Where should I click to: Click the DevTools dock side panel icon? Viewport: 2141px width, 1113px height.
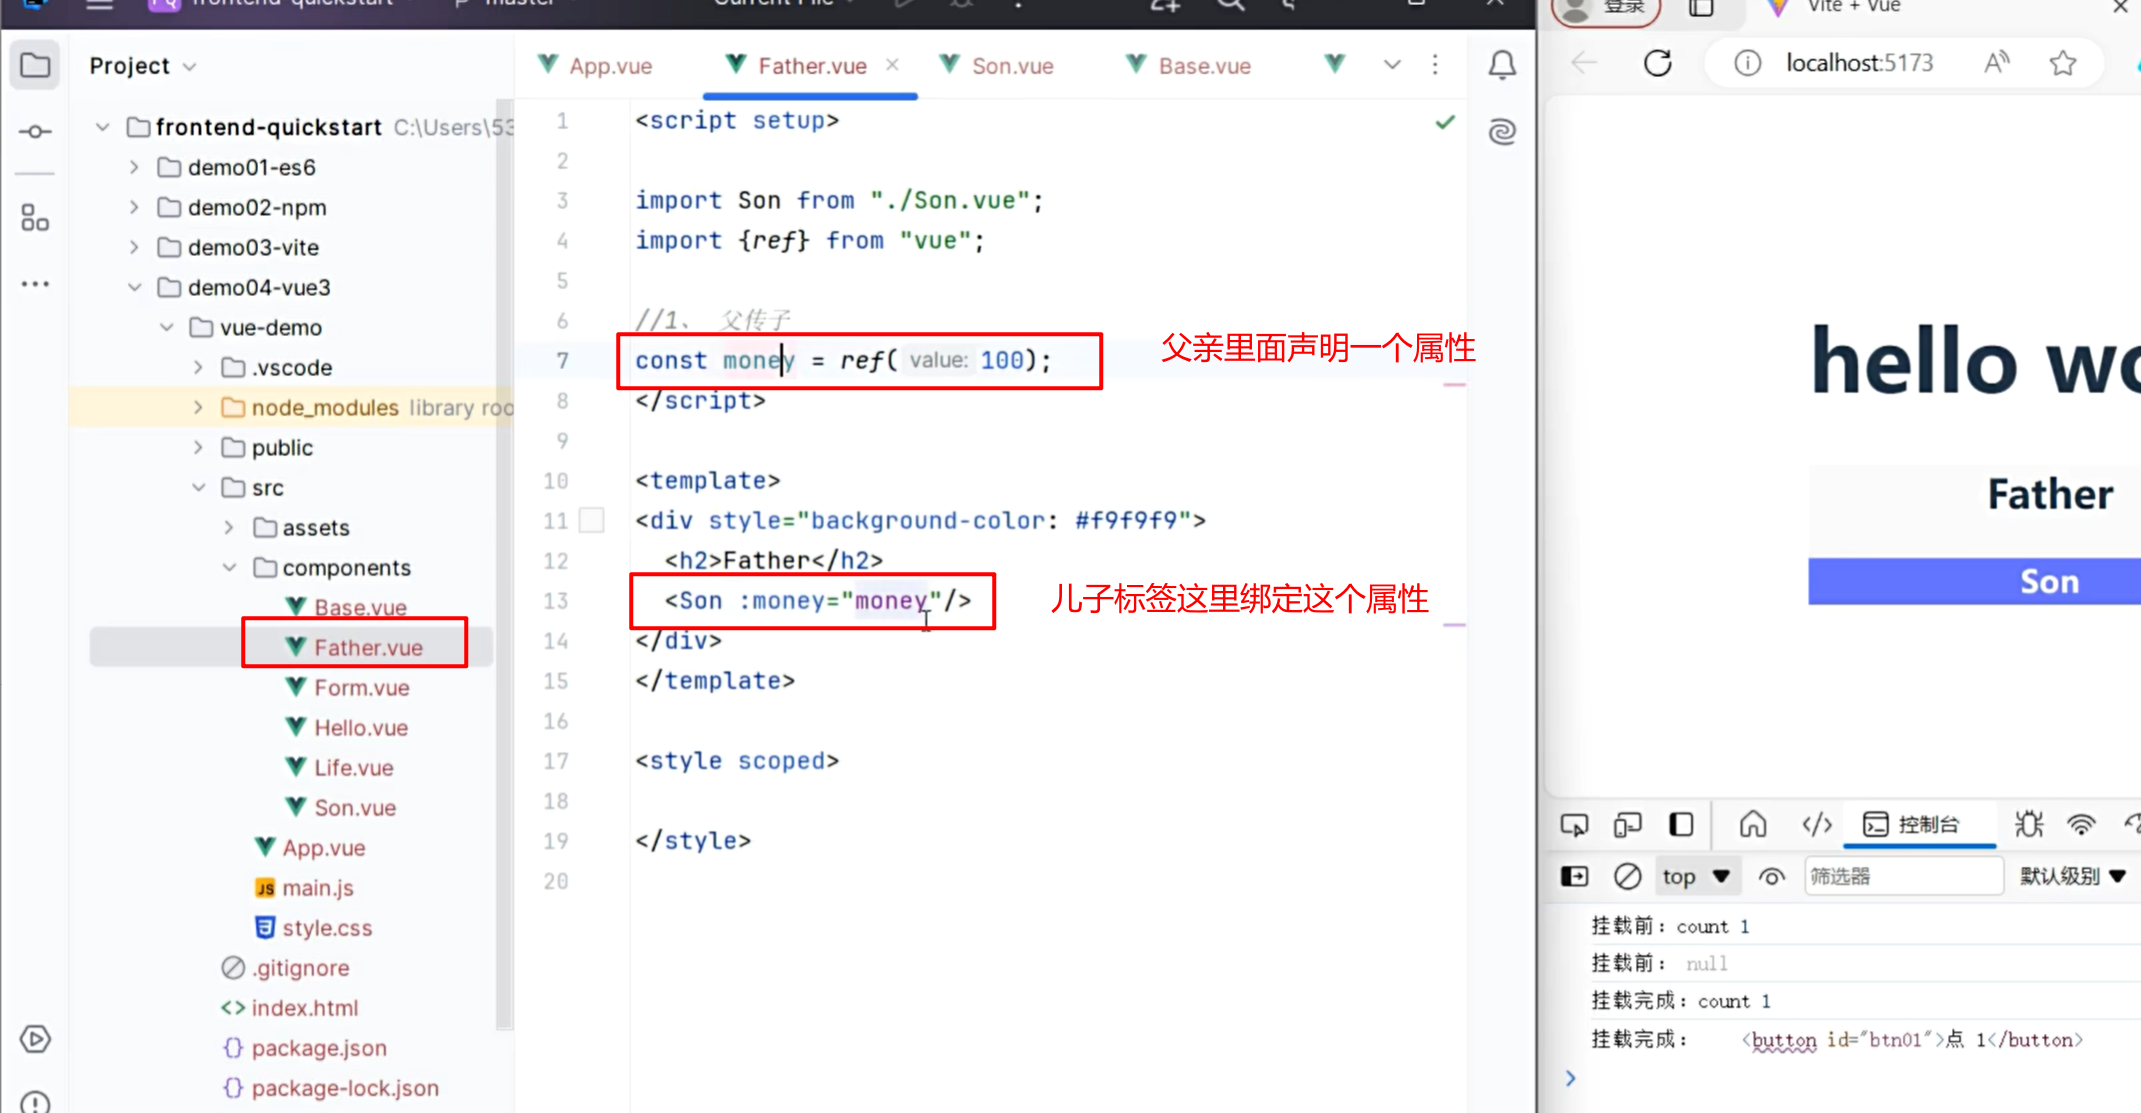click(1681, 824)
